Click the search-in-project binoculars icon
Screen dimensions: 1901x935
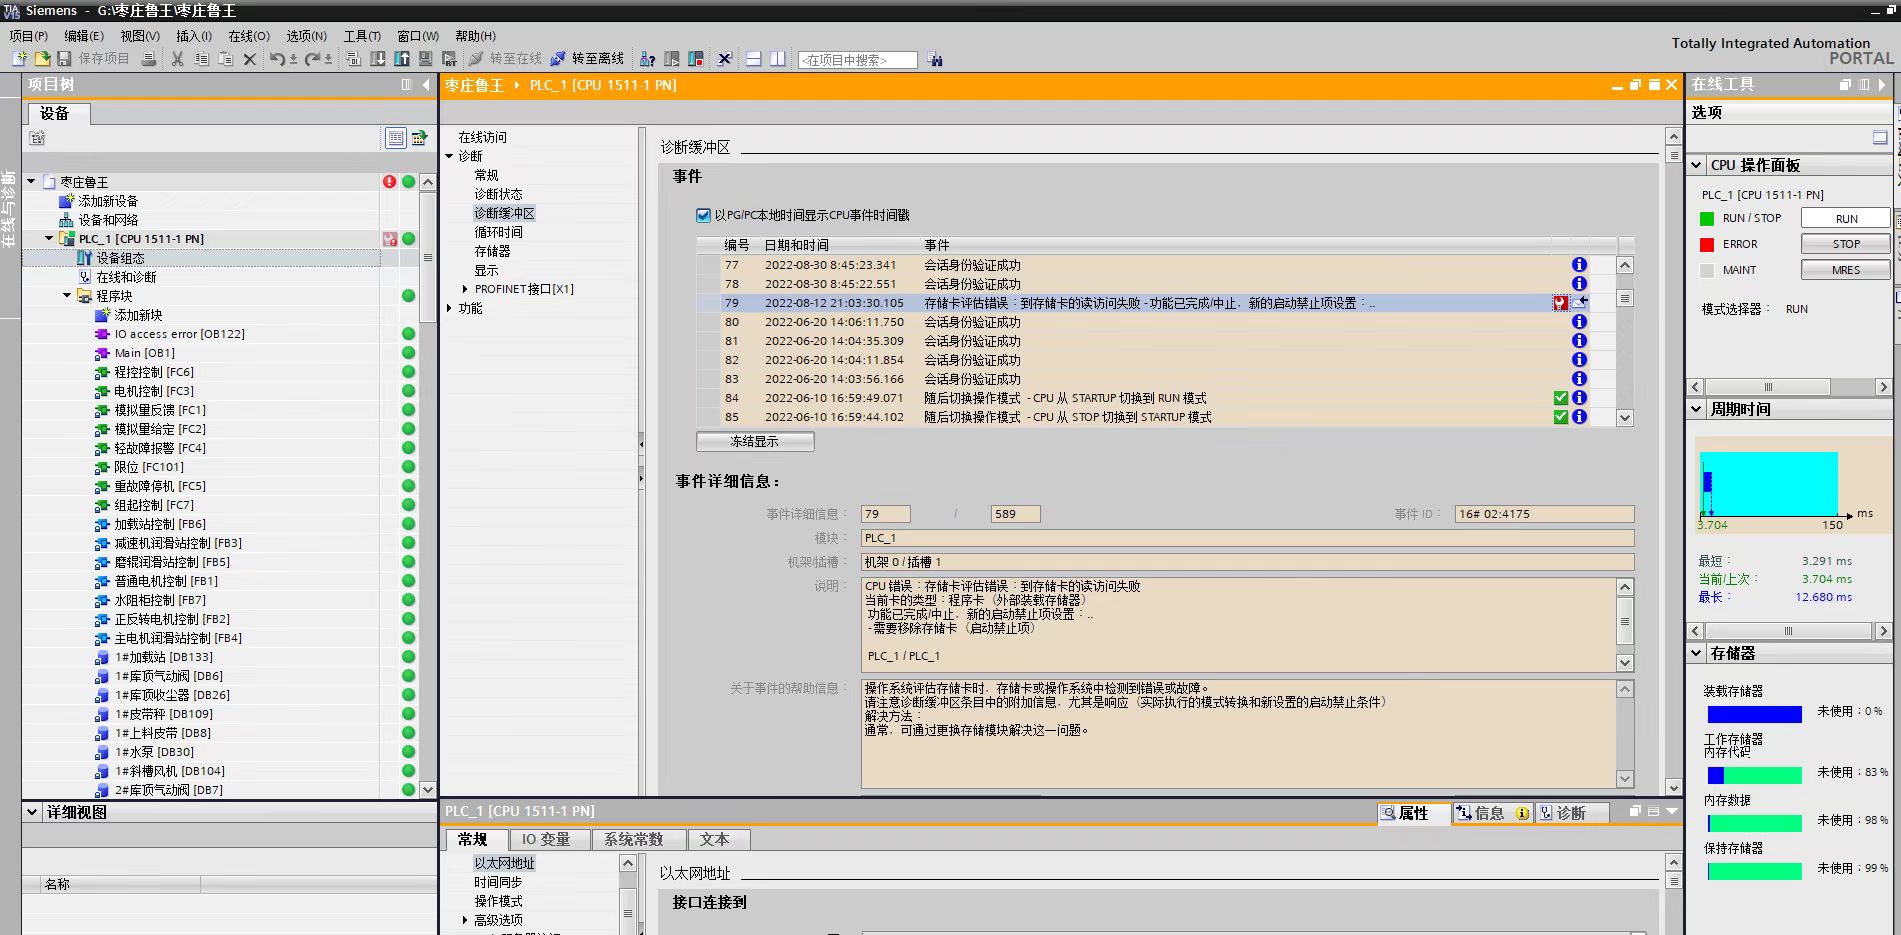point(935,60)
